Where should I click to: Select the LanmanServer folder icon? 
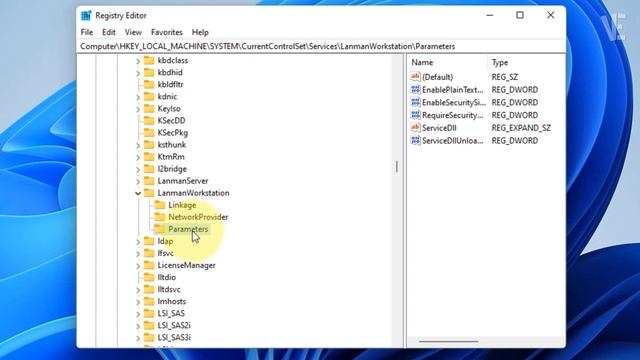click(149, 181)
